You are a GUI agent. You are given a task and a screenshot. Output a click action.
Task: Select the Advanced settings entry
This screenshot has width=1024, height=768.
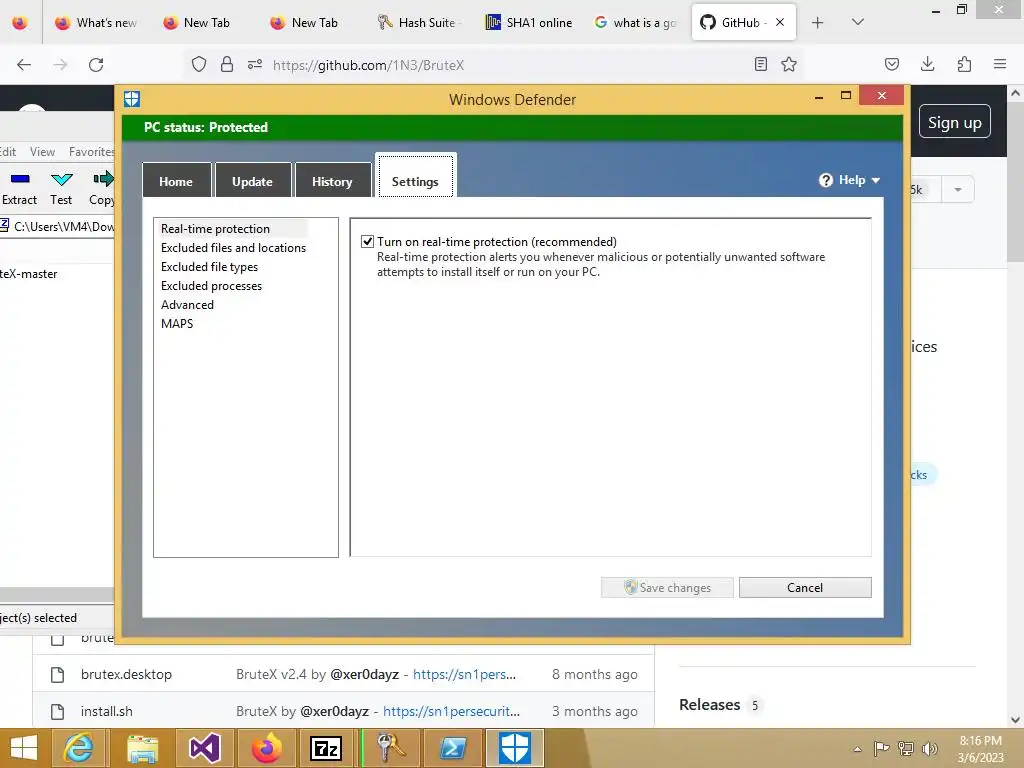pyautogui.click(x=187, y=304)
